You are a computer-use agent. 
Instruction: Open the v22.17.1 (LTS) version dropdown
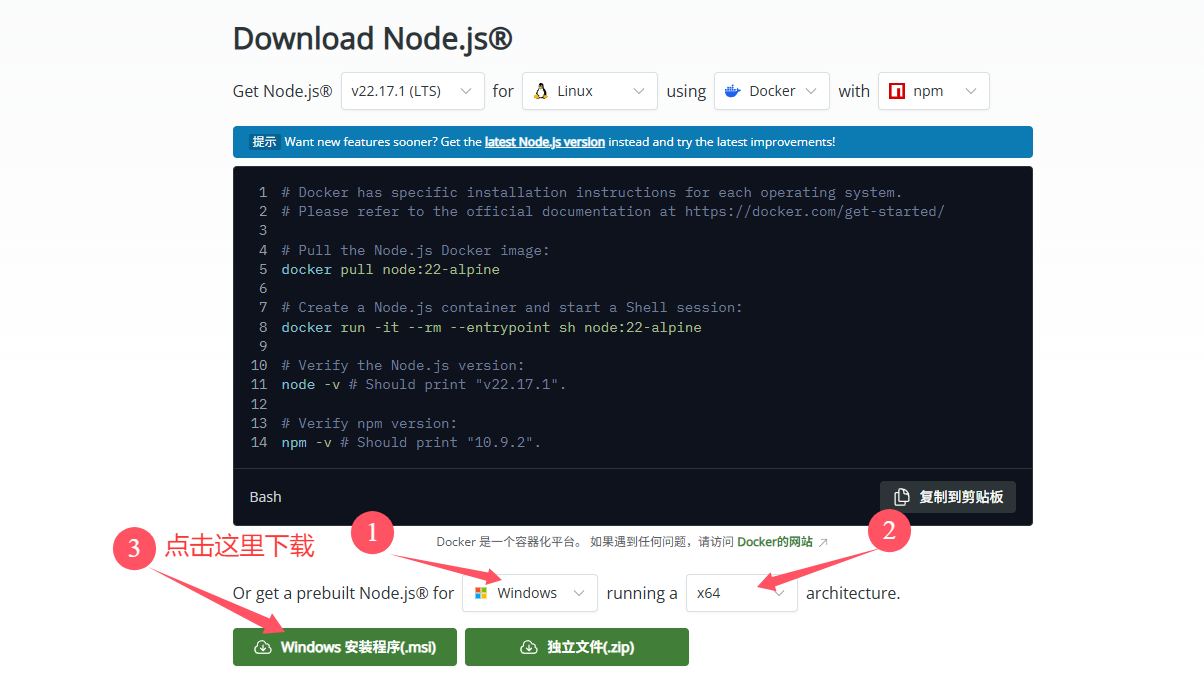413,91
